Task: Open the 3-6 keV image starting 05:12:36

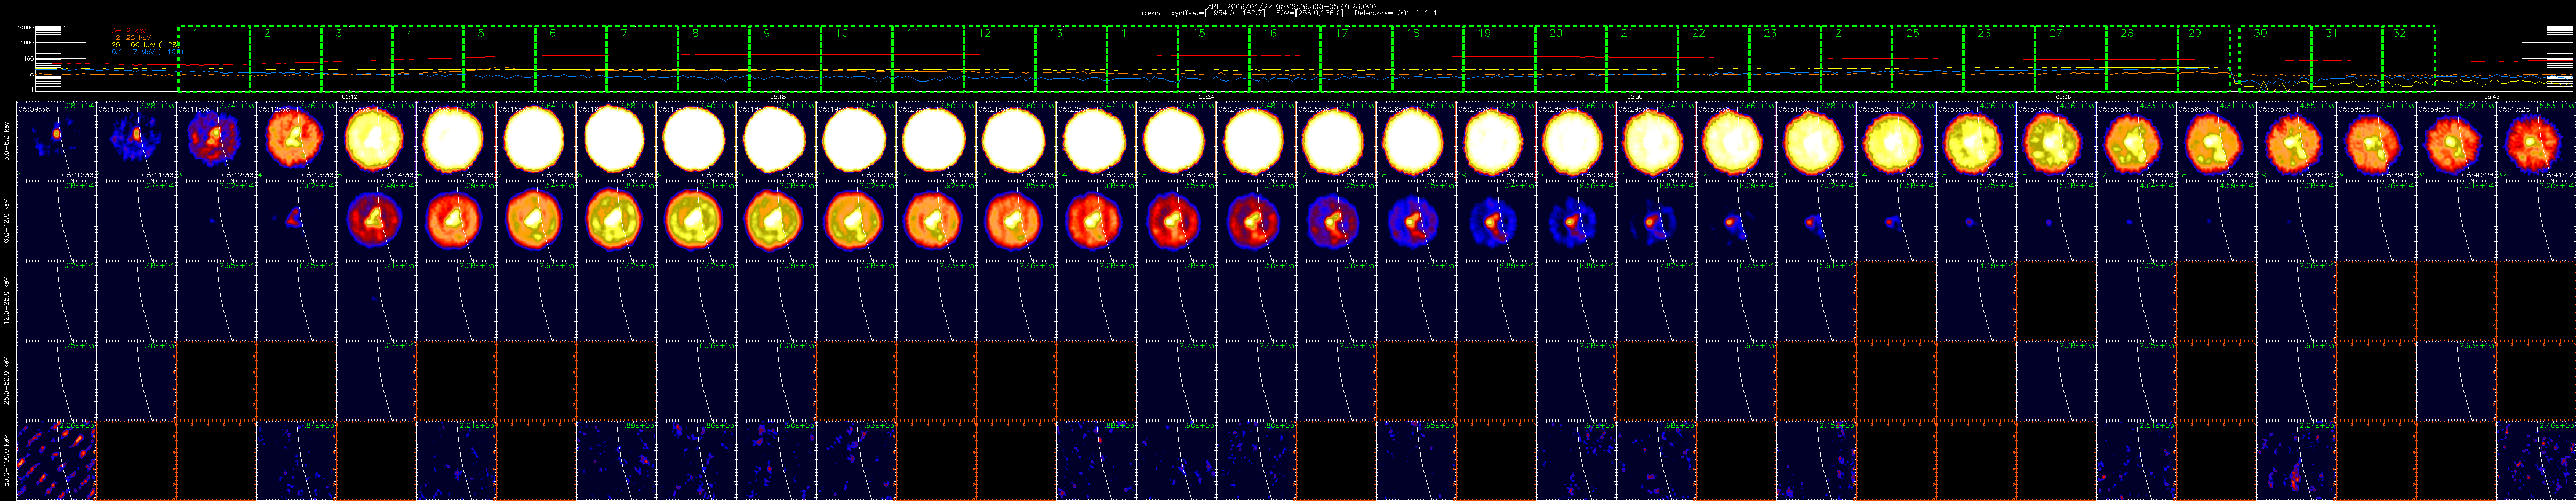Action: tap(296, 140)
